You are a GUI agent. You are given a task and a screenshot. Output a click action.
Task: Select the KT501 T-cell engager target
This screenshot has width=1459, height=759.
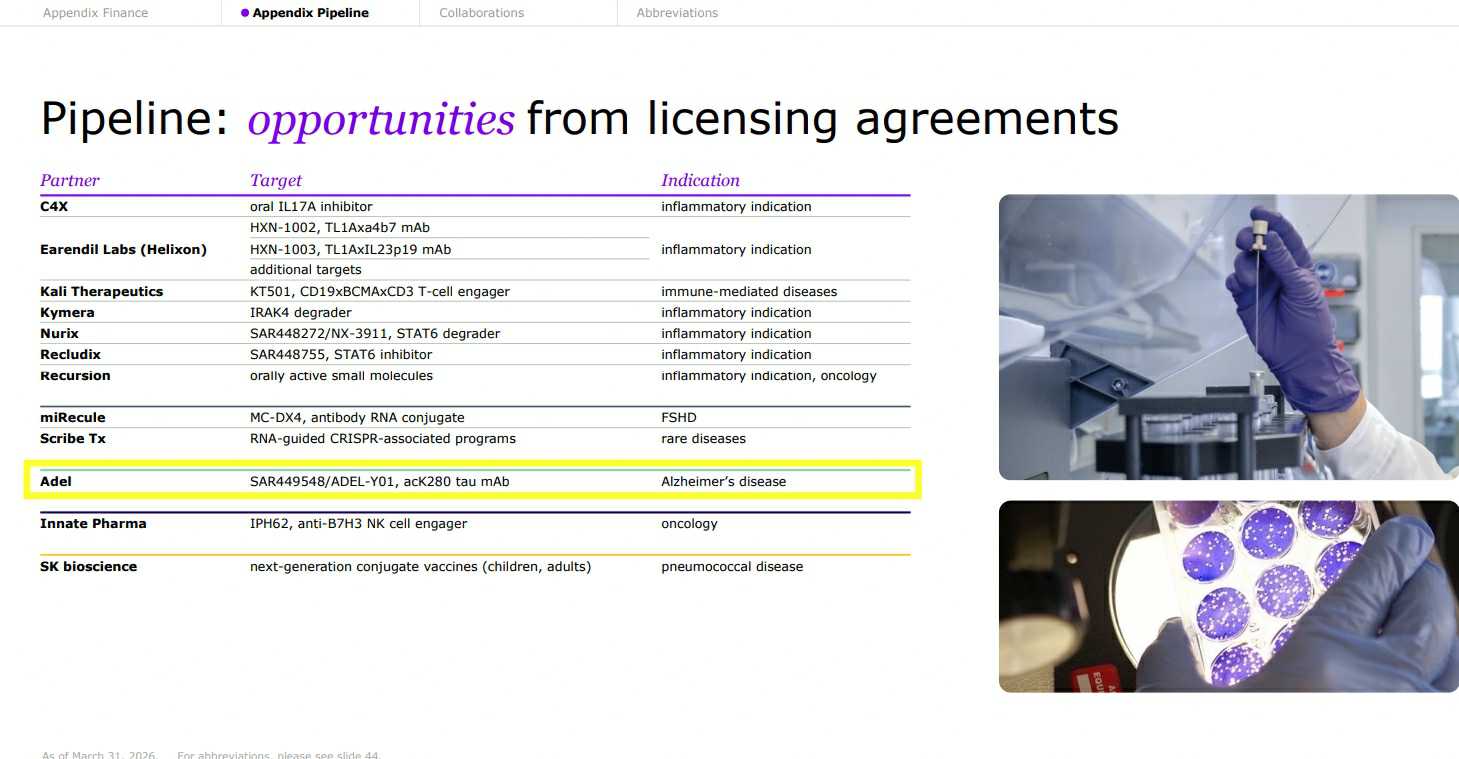click(380, 291)
